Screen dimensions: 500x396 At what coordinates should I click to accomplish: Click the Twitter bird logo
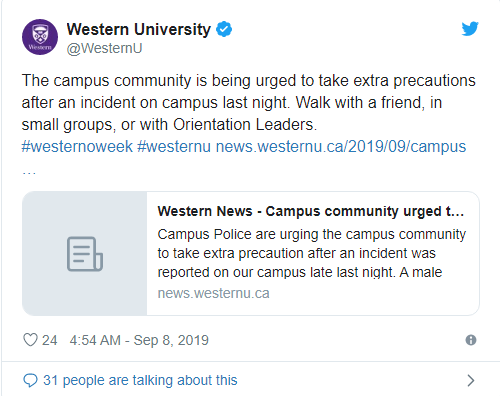(x=470, y=29)
